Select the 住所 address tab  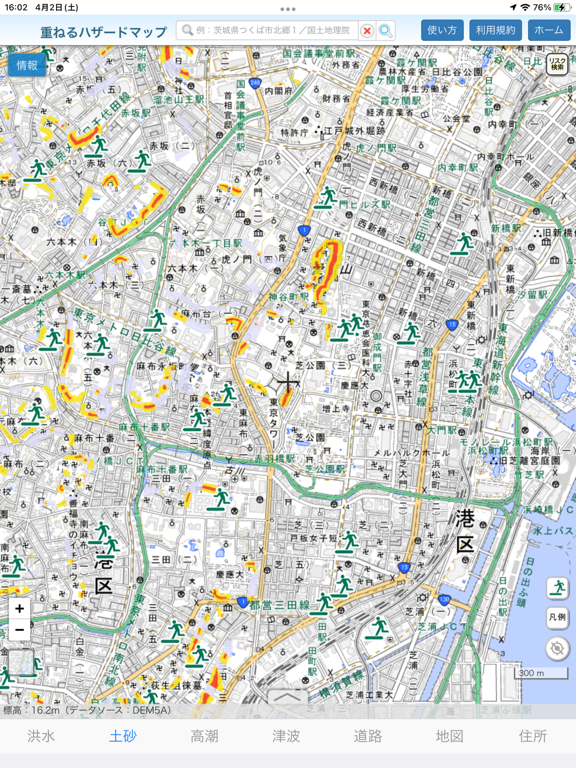[x=533, y=736]
